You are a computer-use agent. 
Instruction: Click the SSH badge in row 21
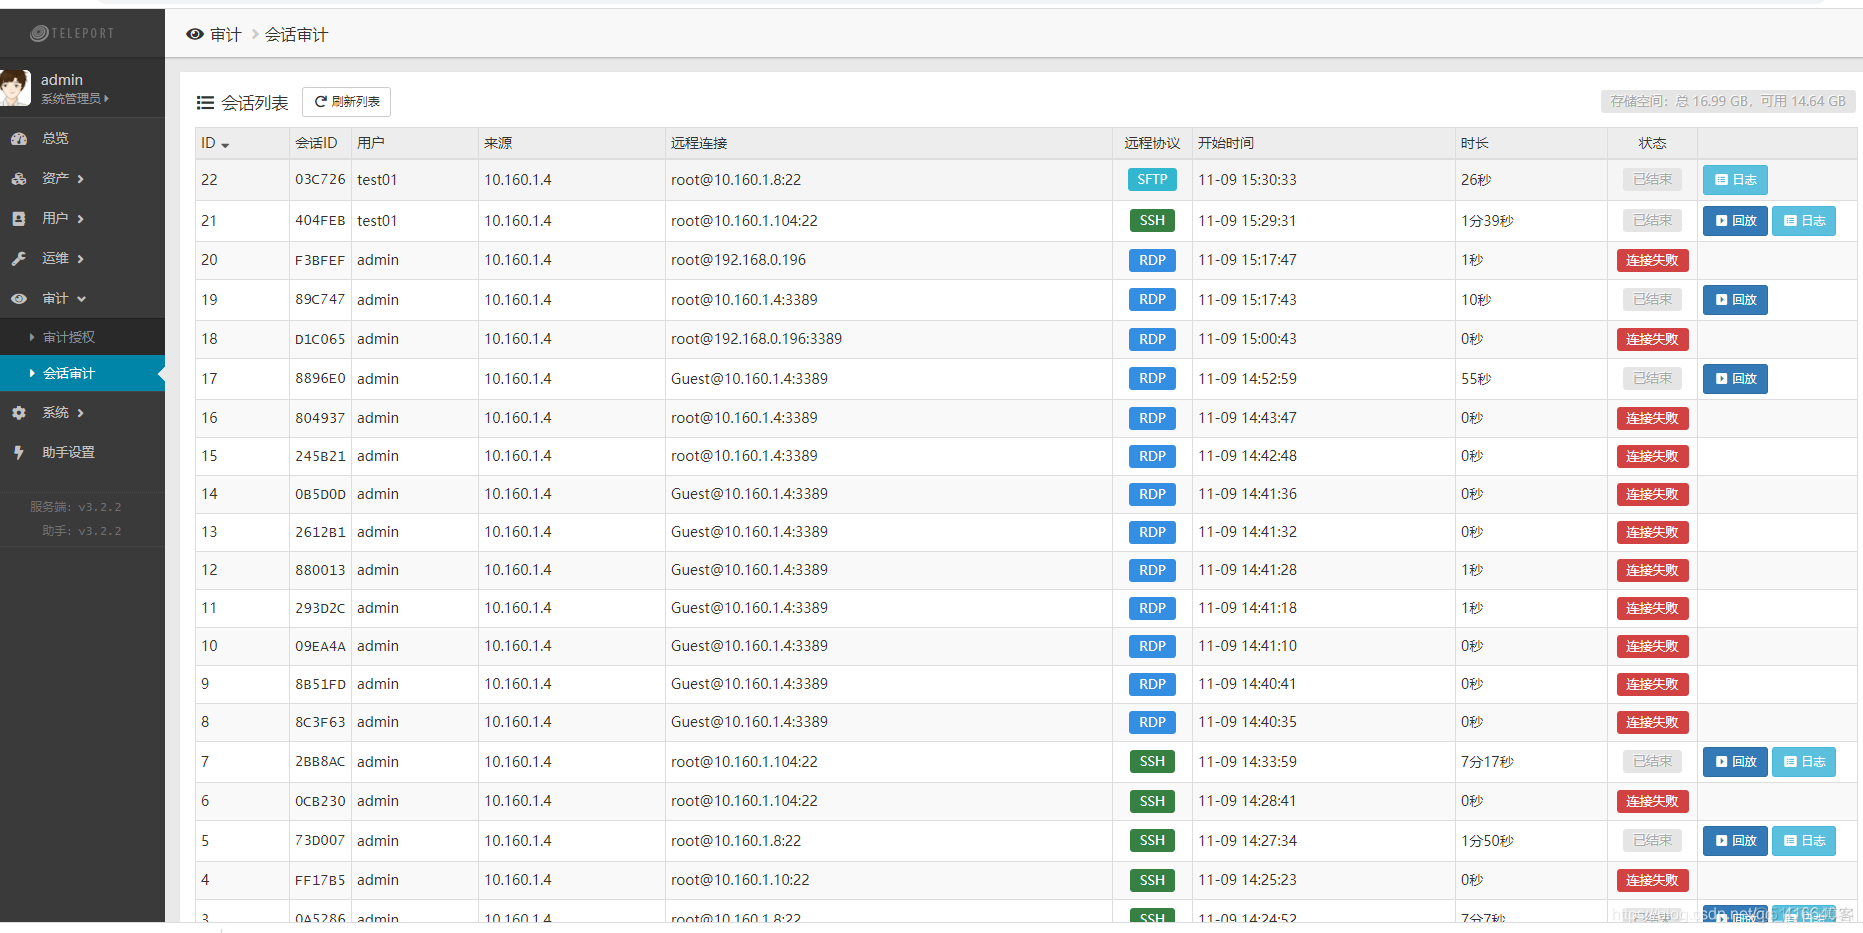(x=1152, y=221)
